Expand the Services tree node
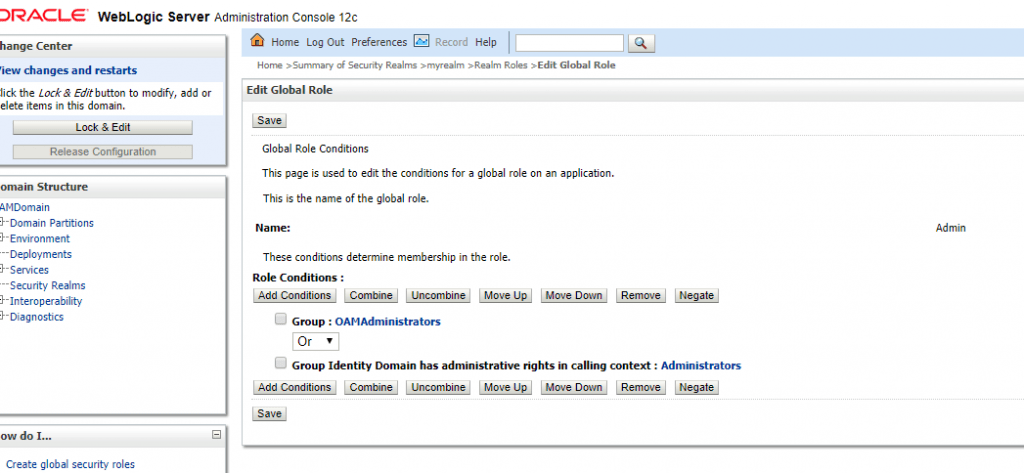1024x473 pixels. pyautogui.click(x=4, y=270)
